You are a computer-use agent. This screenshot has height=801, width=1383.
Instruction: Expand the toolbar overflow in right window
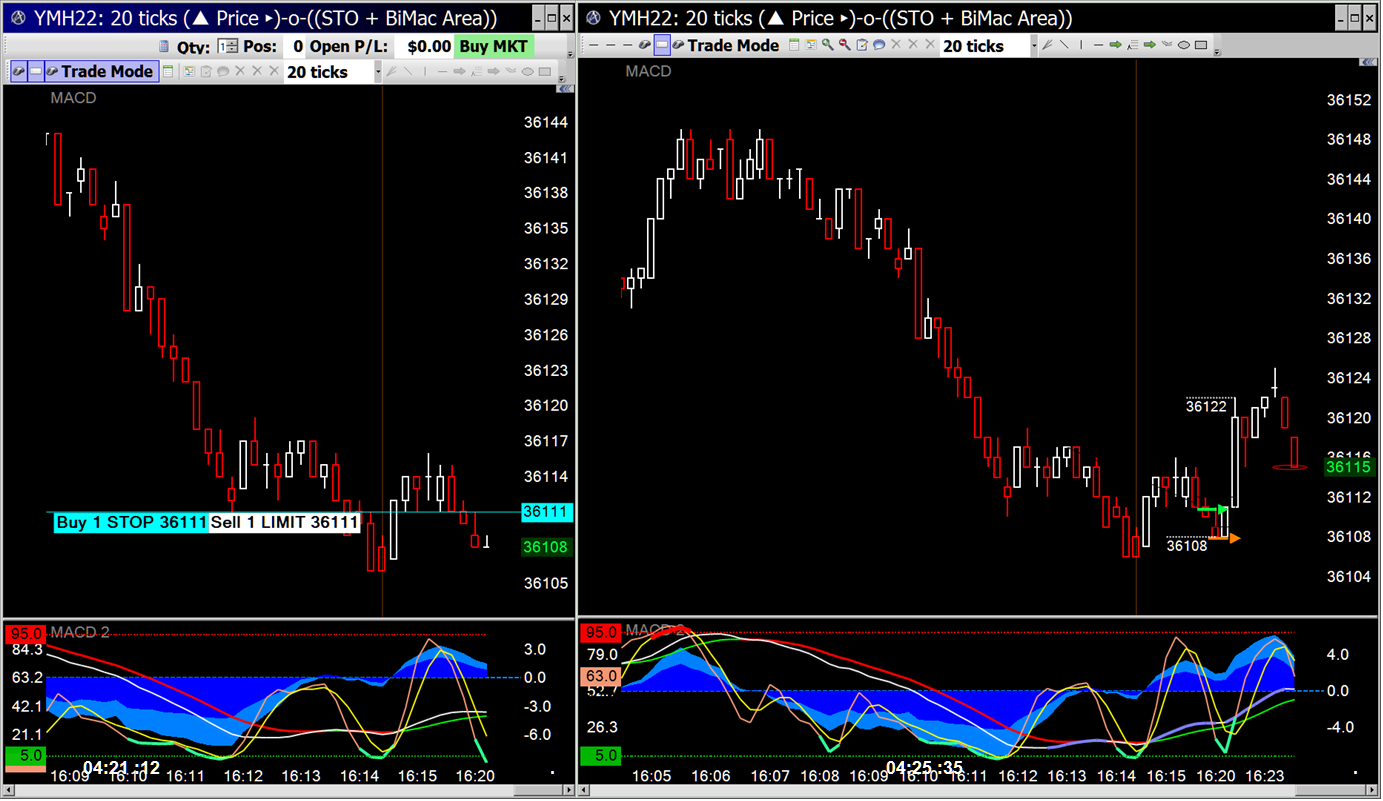click(1217, 53)
